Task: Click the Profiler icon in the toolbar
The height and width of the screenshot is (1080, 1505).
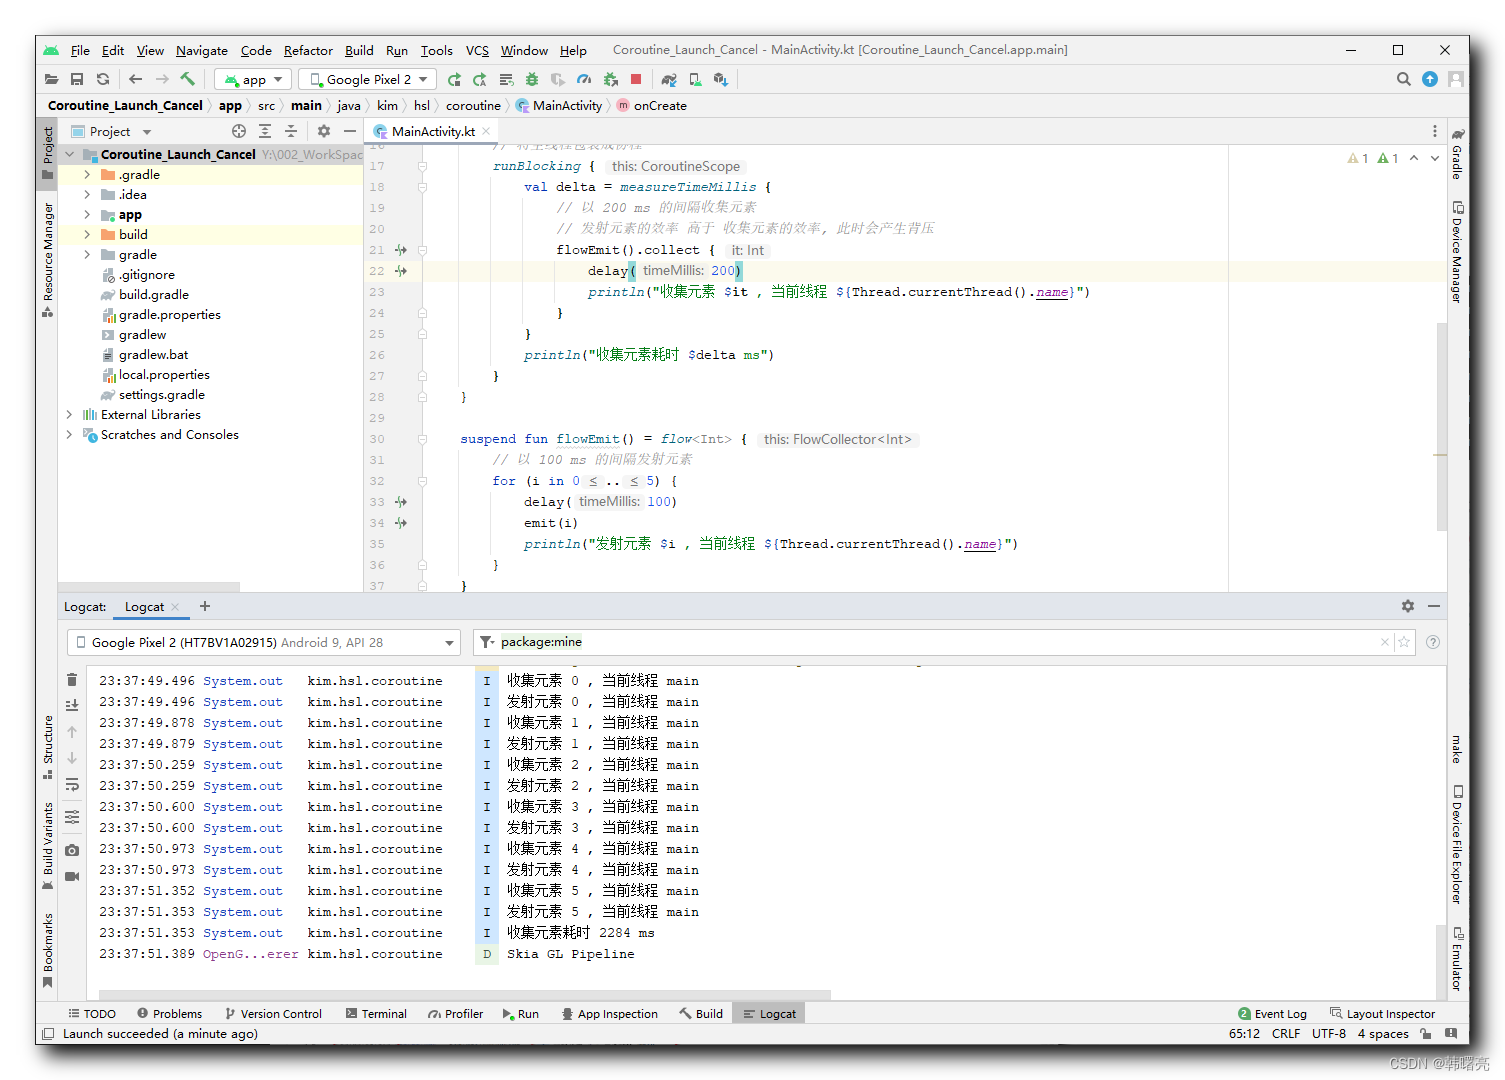Action: (x=584, y=79)
